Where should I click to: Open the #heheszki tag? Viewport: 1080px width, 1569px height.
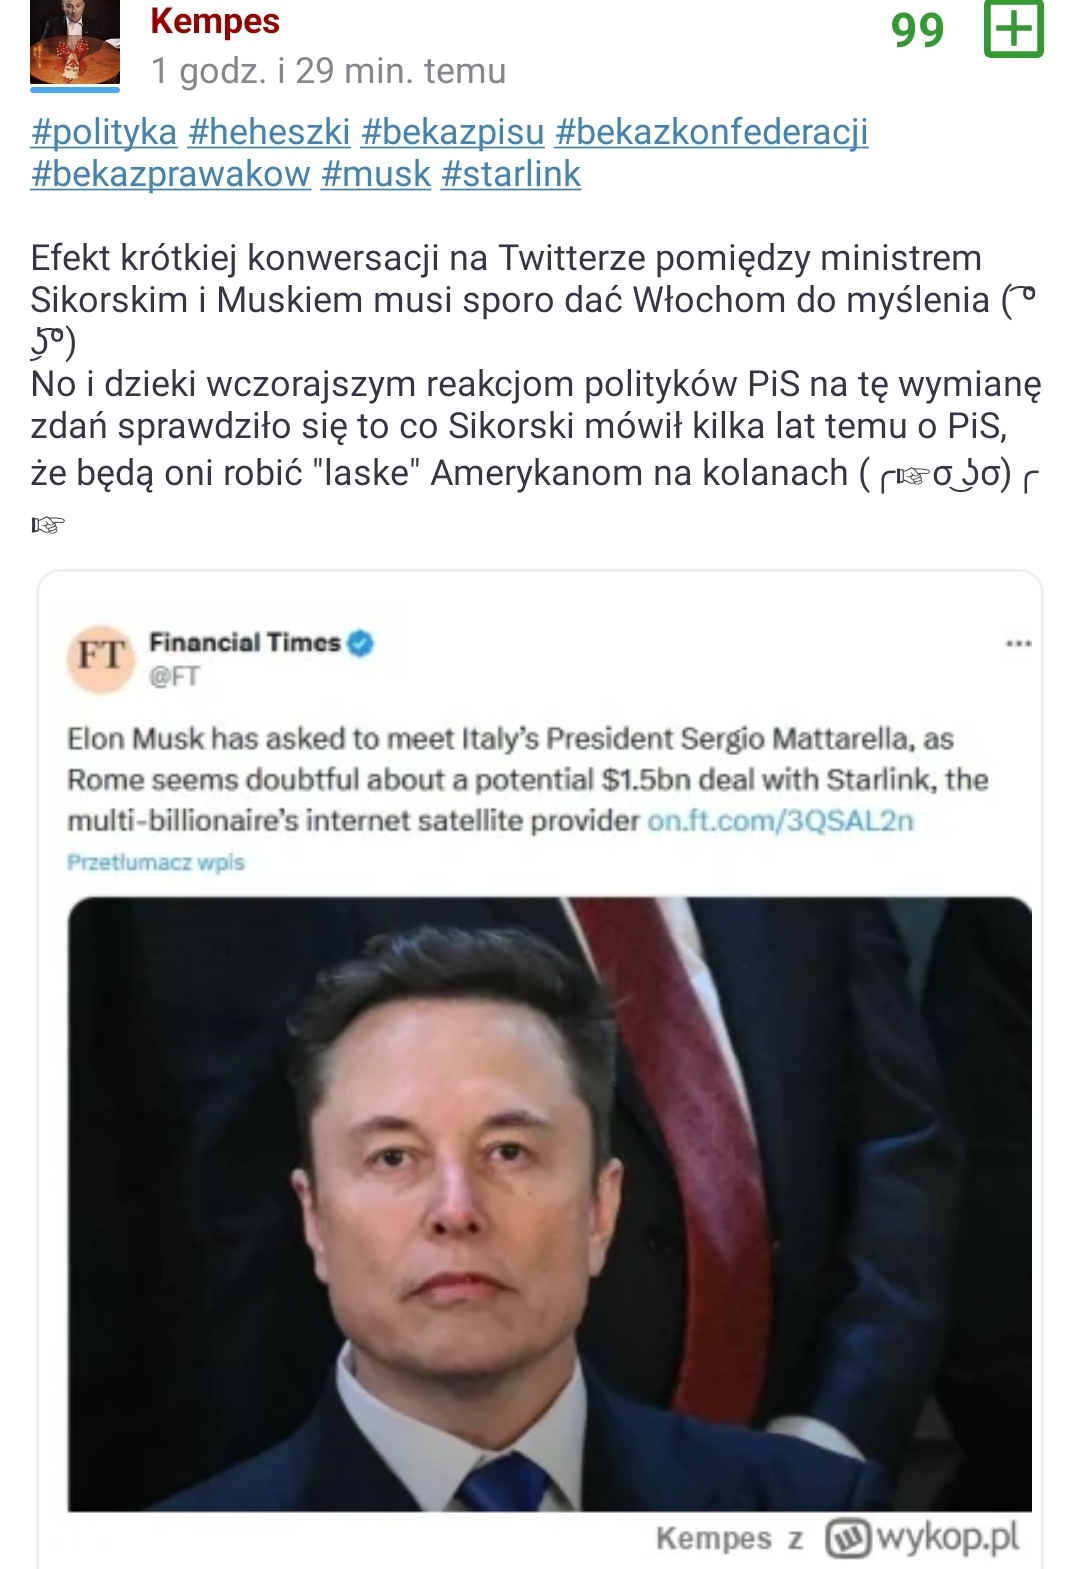[x=269, y=132]
